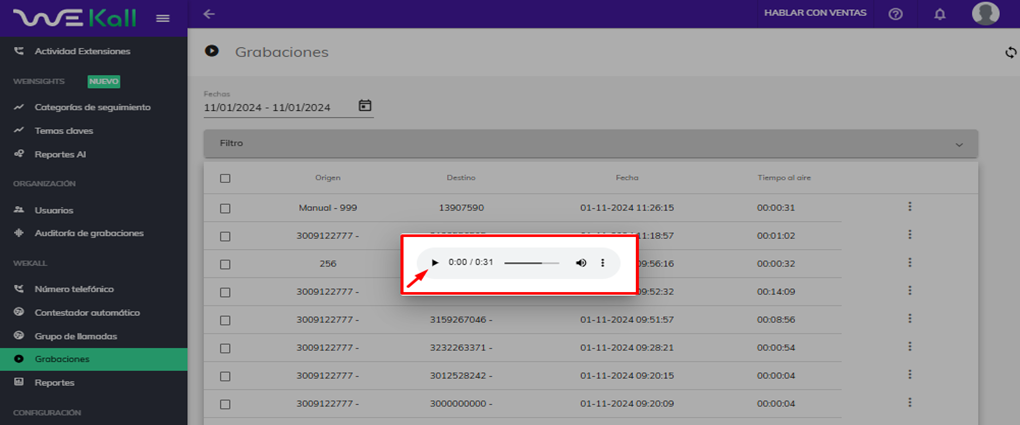Click date cell 01-11-2024 09:51:57
This screenshot has height=425, width=1020.
point(627,320)
